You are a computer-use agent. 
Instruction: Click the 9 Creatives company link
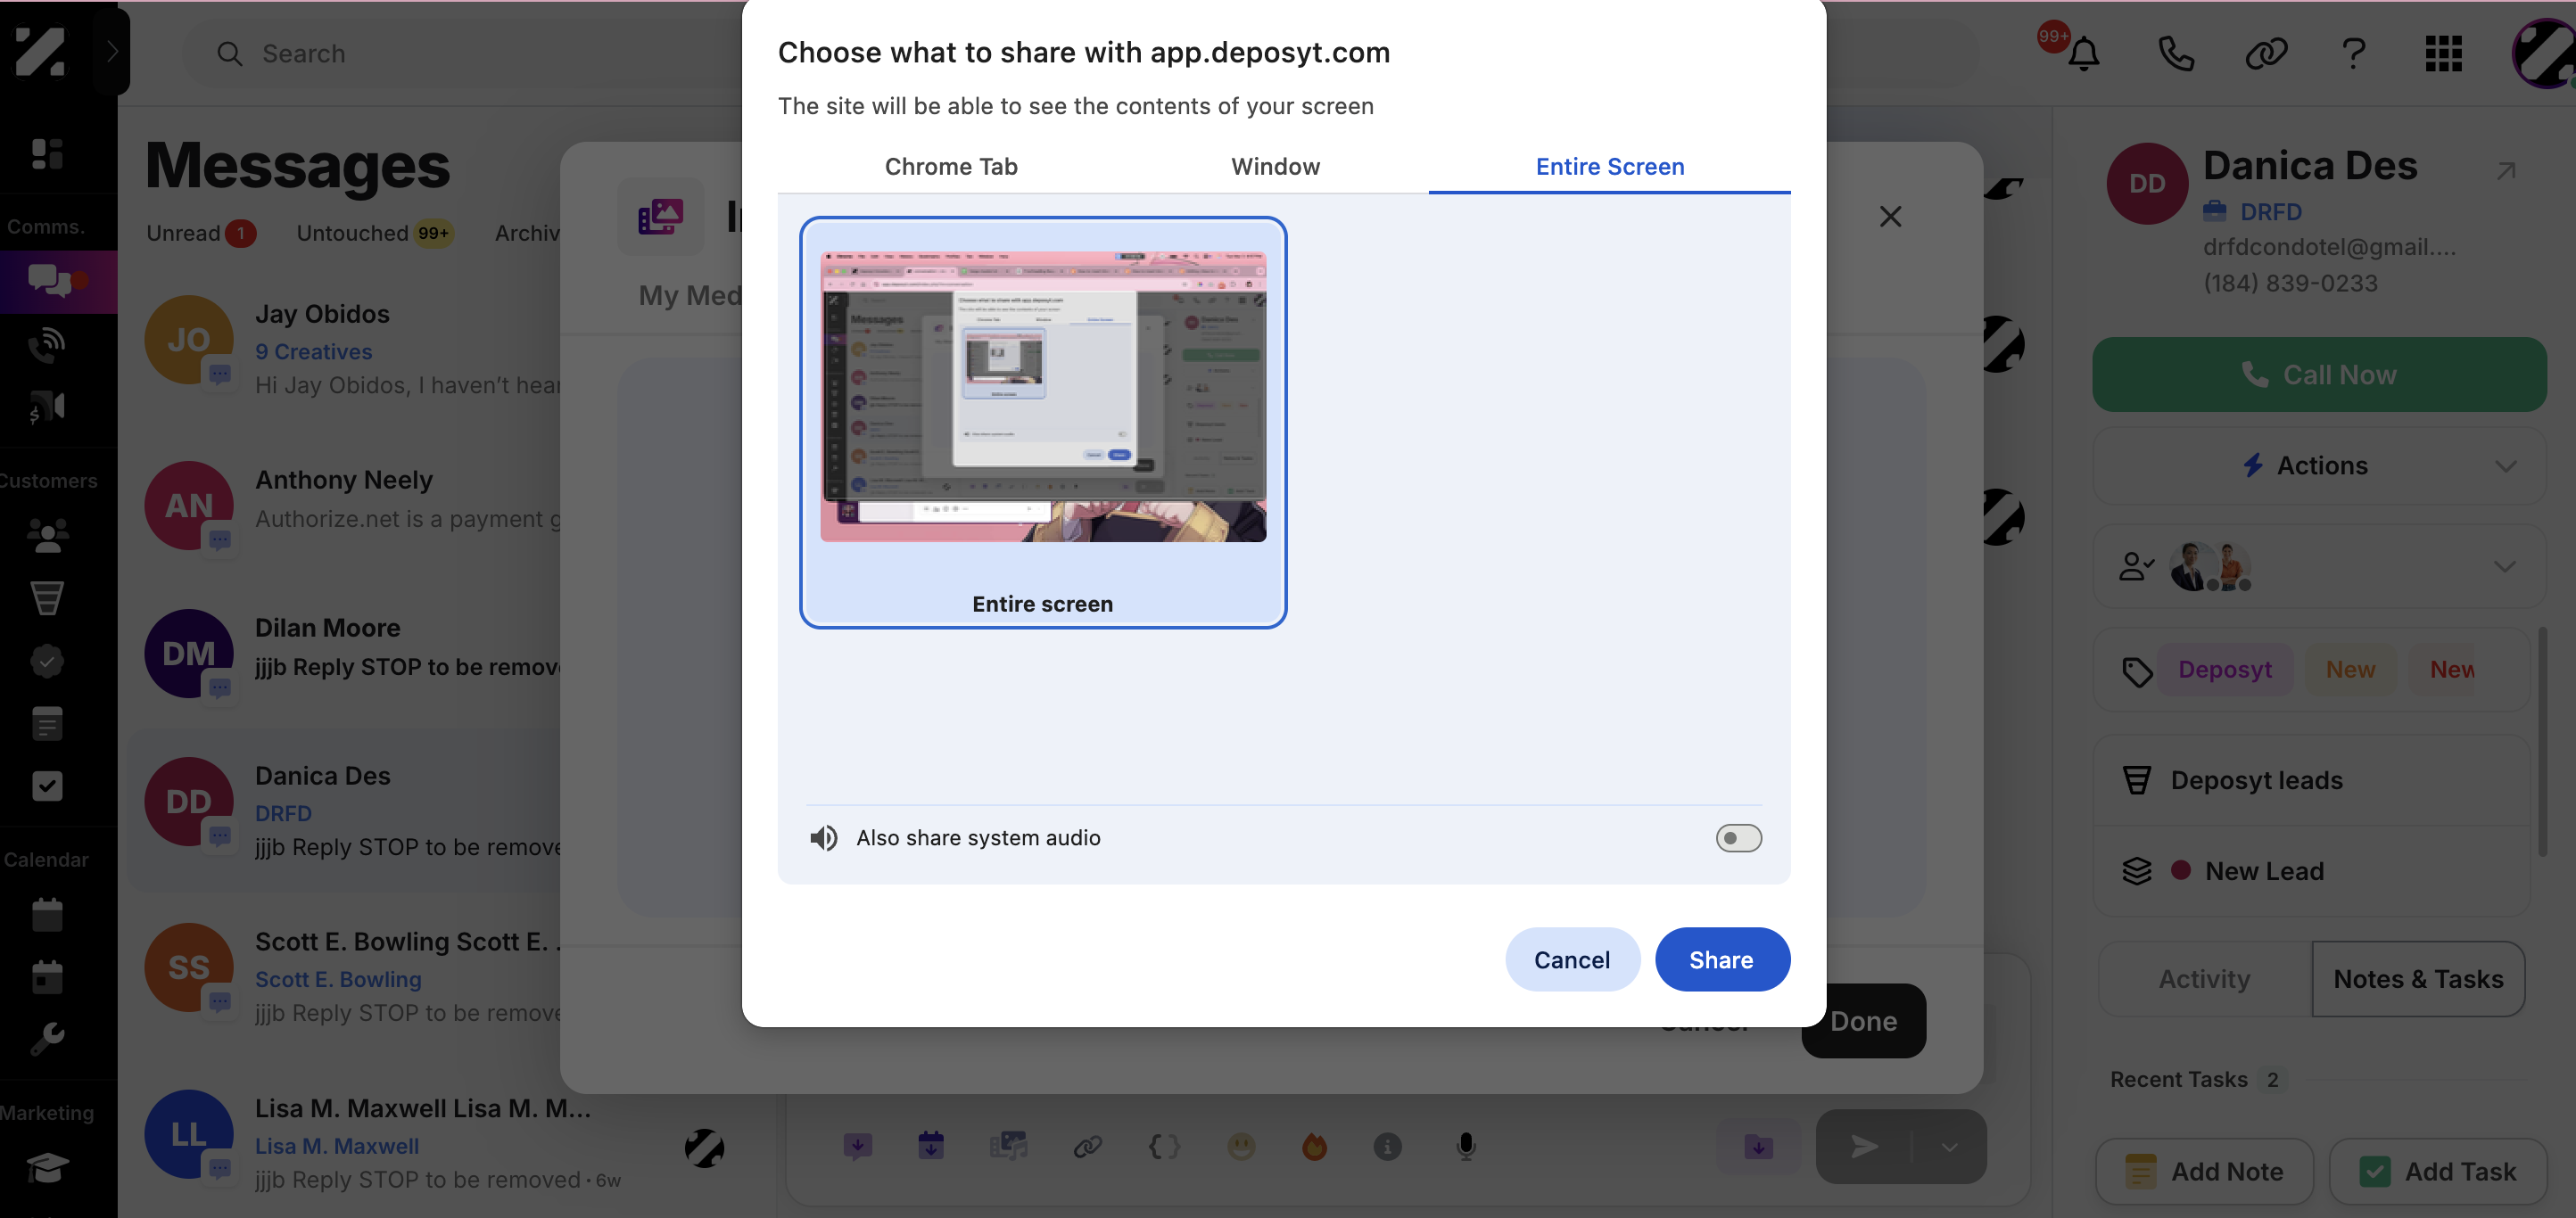(x=313, y=352)
